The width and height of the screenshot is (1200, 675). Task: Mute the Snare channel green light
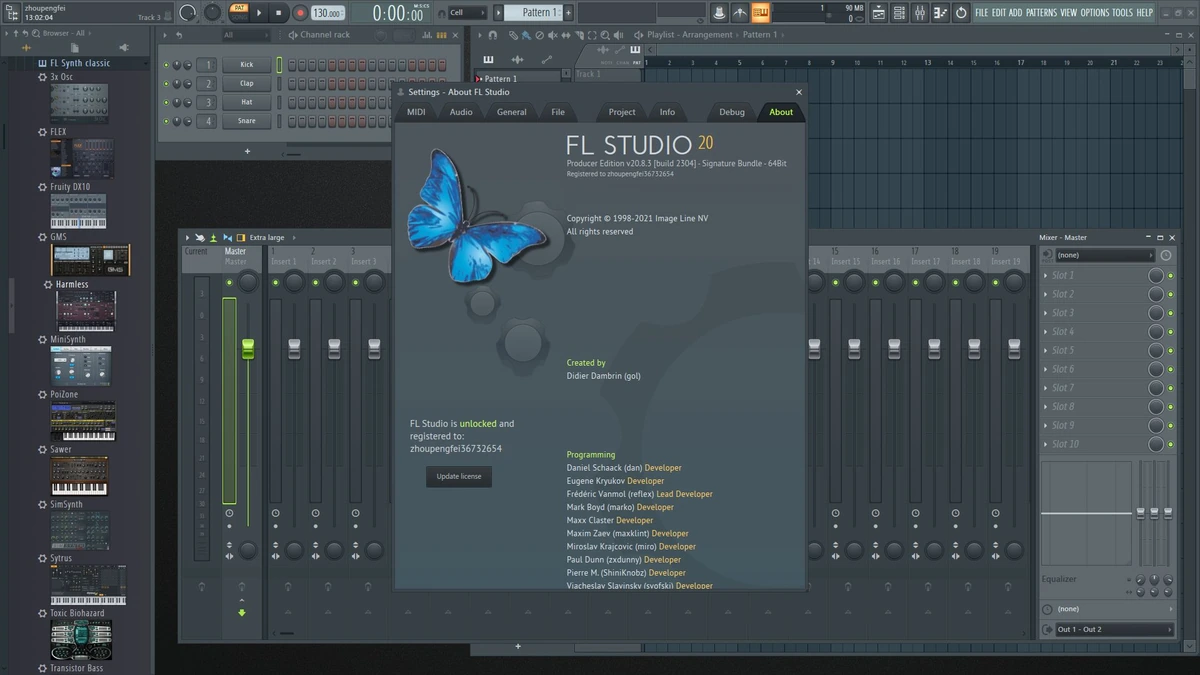tap(166, 121)
